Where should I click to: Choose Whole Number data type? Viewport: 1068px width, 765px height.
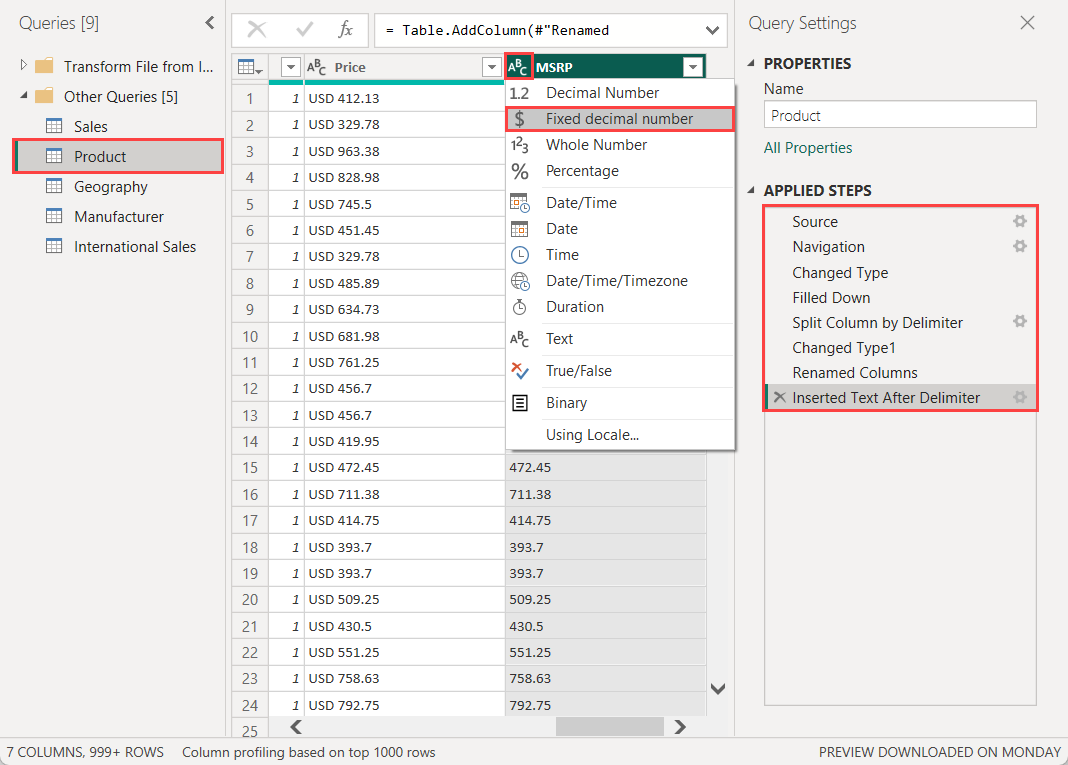pos(620,144)
